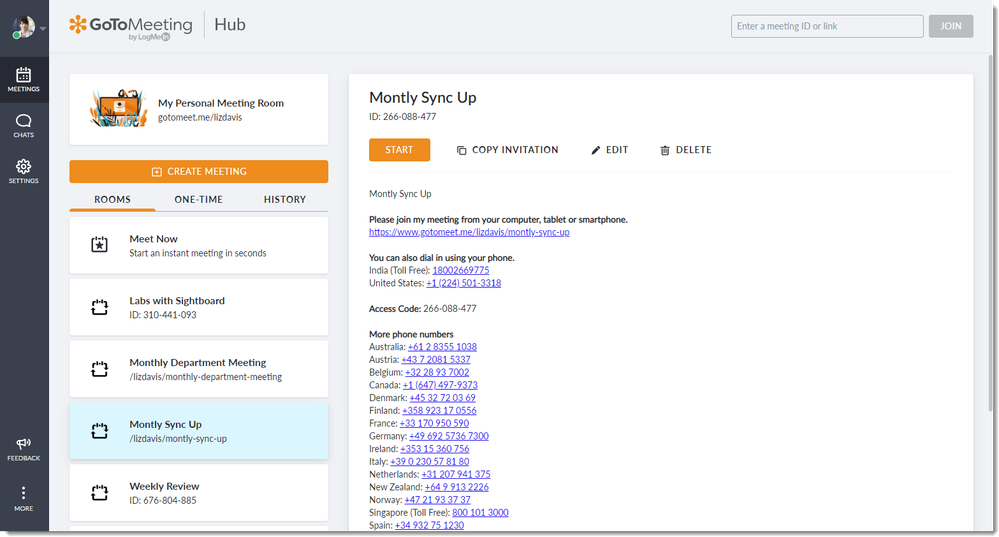Click the Netherlands phone number link
Screen dimensions: 999x537
(x=456, y=474)
